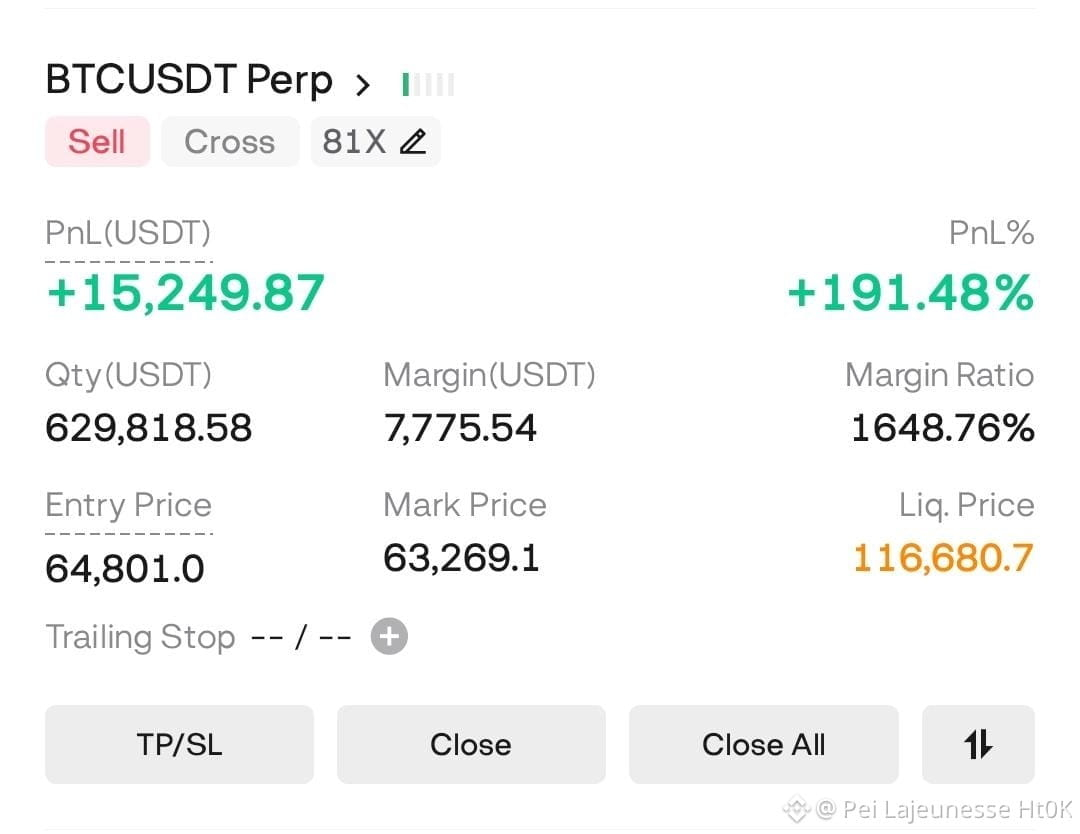Click the 116,680.7 liquidation price
Viewport: 1080px width, 834px height.
click(x=944, y=558)
